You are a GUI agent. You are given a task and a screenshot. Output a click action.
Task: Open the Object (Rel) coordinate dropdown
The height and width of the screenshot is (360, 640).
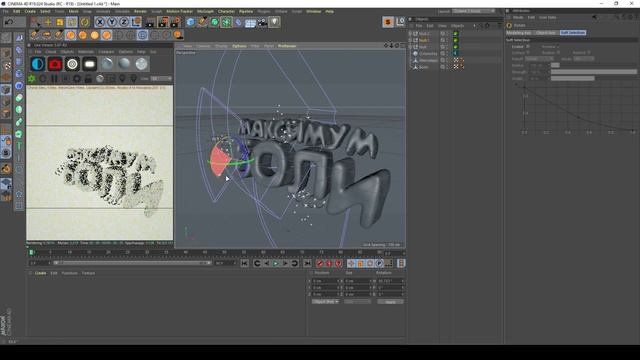[325, 302]
